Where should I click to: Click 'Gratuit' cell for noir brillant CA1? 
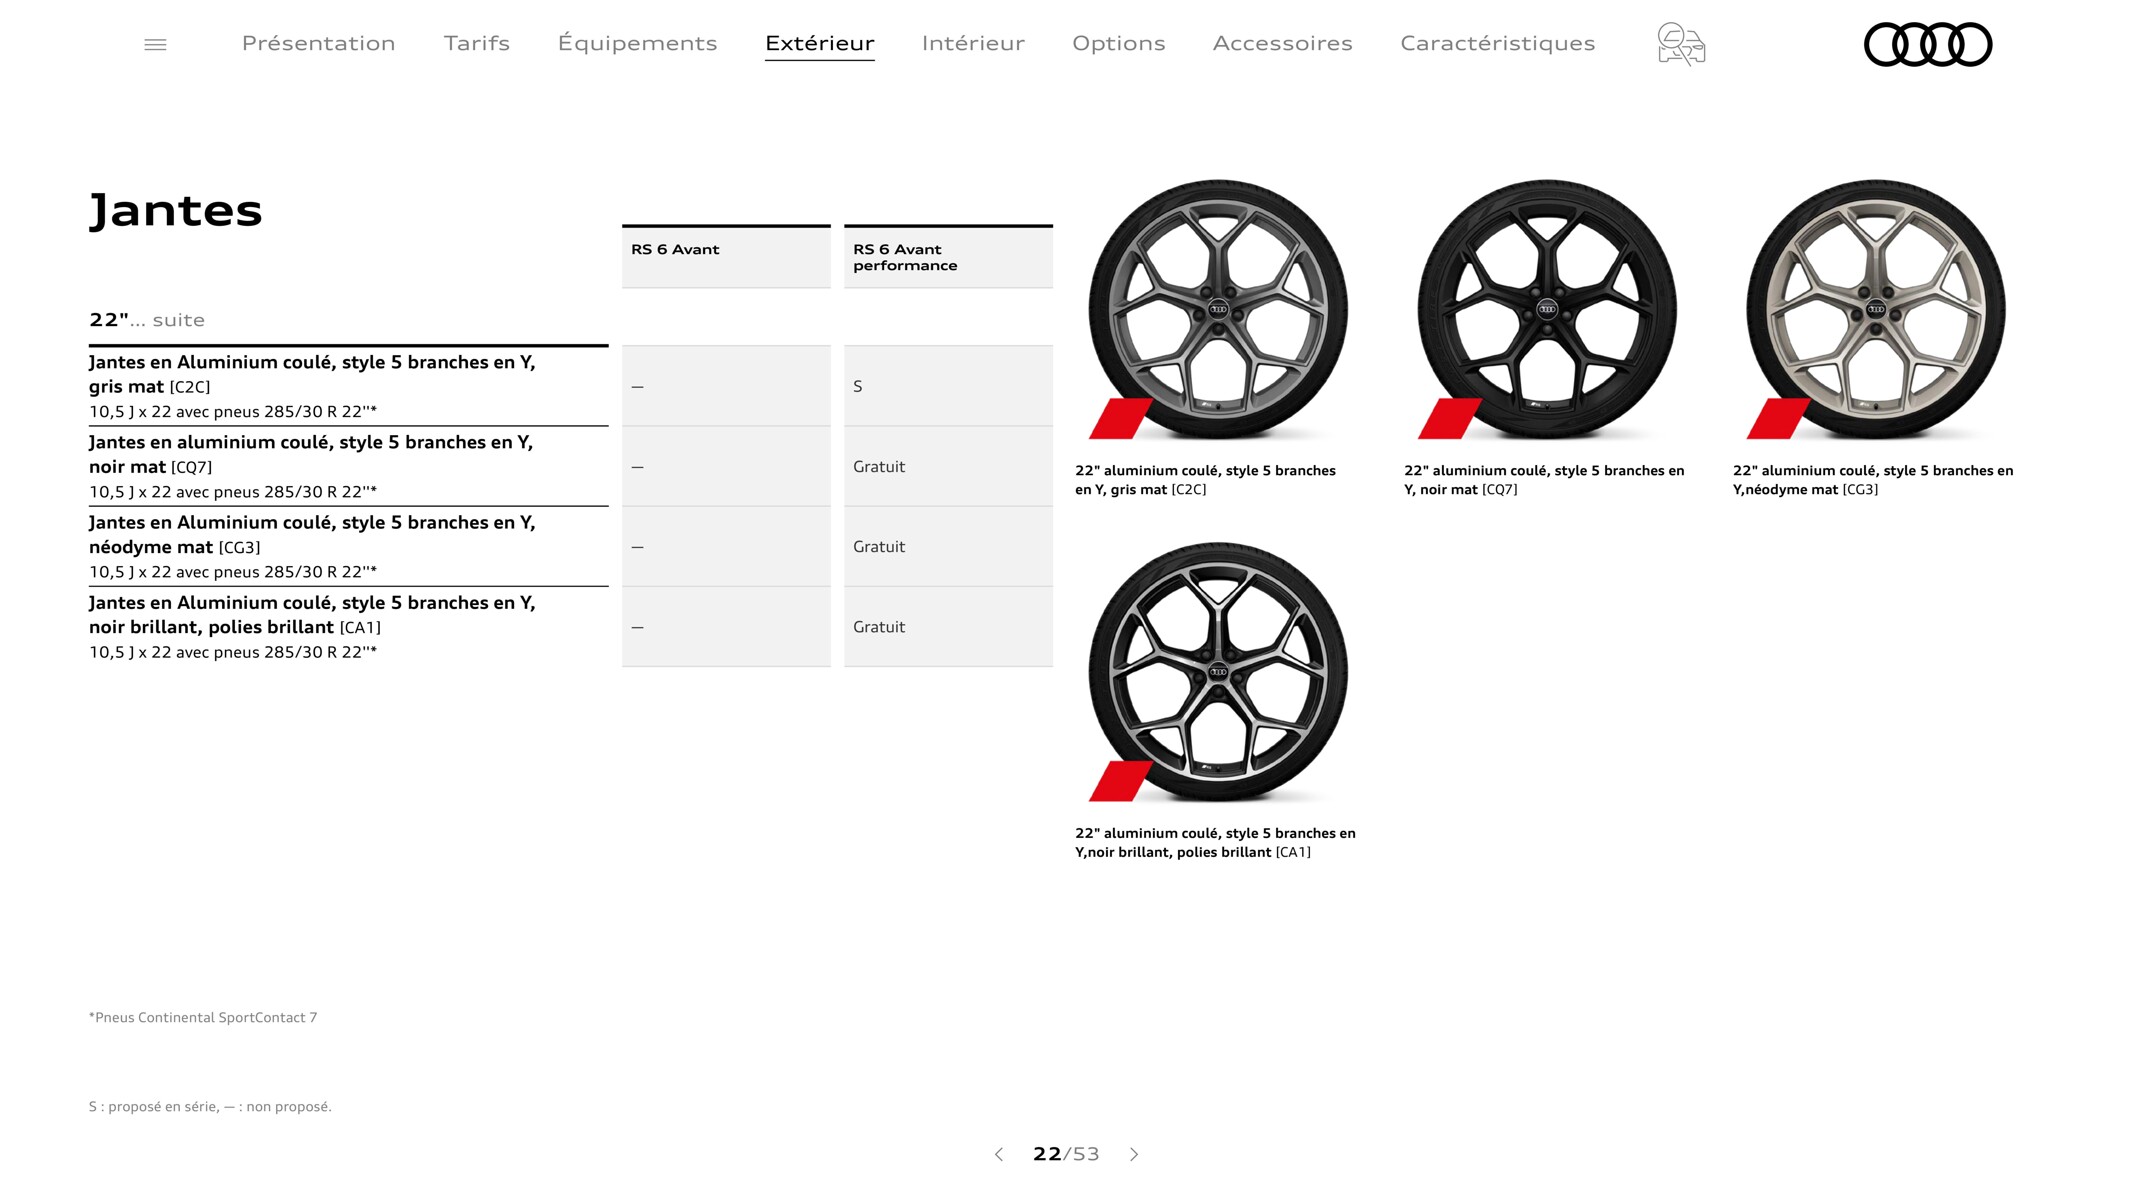click(948, 626)
